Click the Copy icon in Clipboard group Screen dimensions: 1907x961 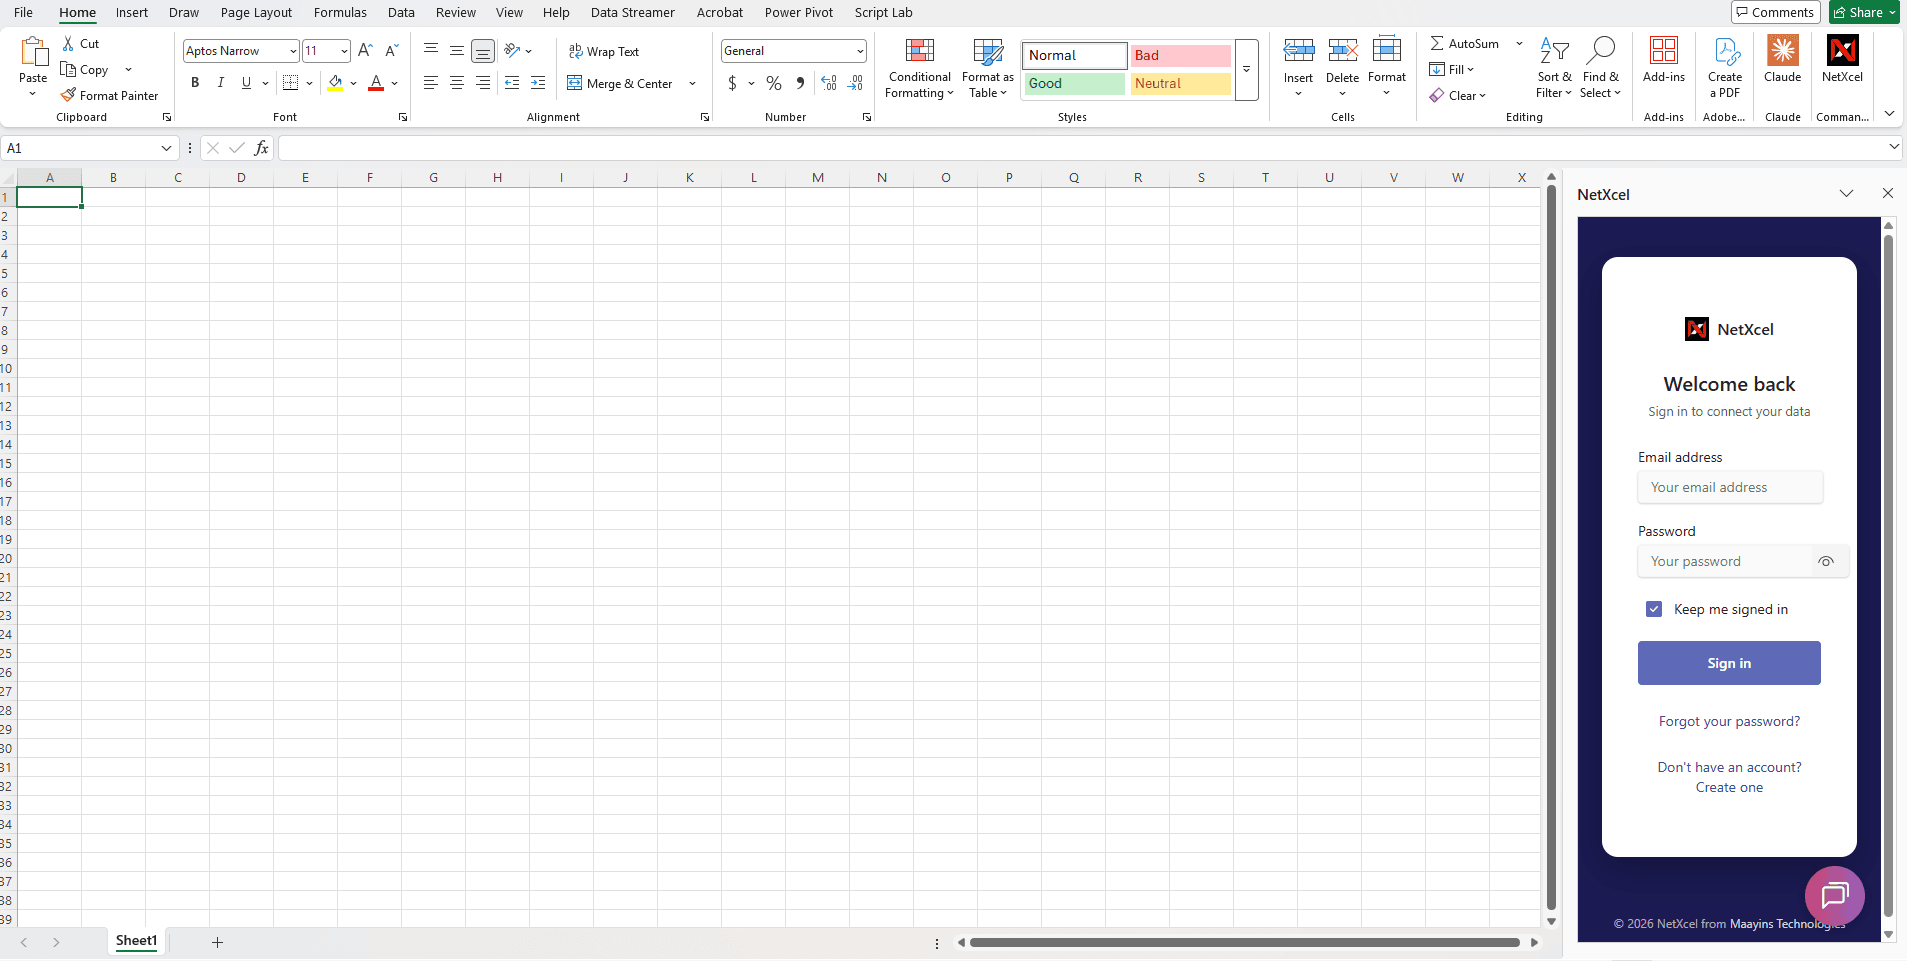68,70
